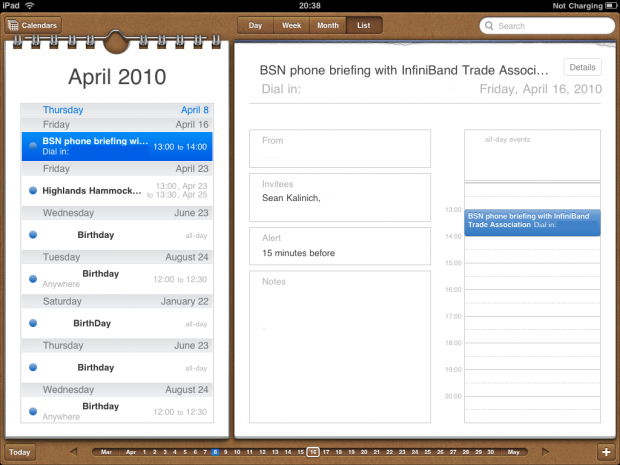Click the magnifier icon in Search
Screen dimensions: 620x465
pos(489,26)
